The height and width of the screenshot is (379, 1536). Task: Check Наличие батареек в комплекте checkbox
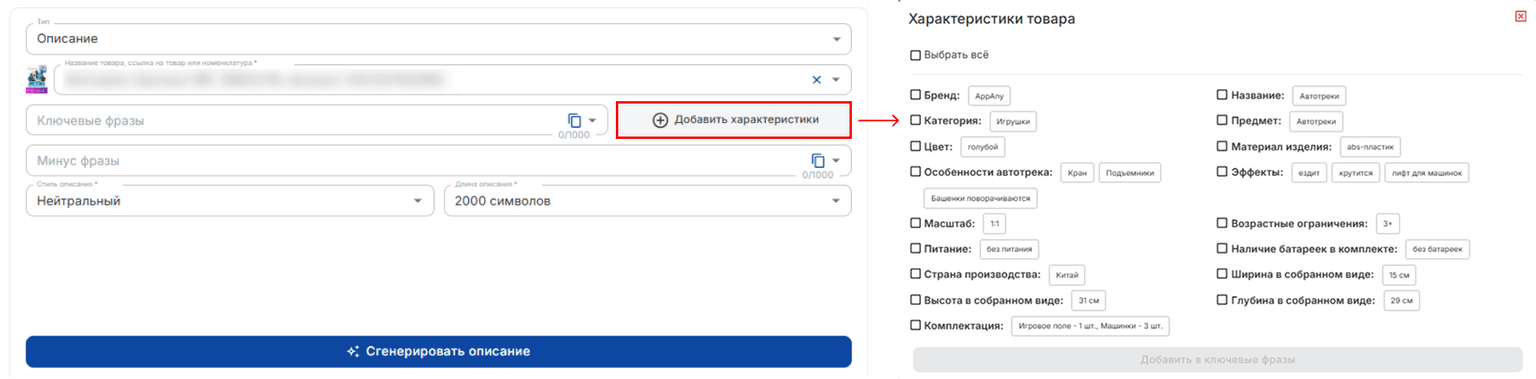1222,248
